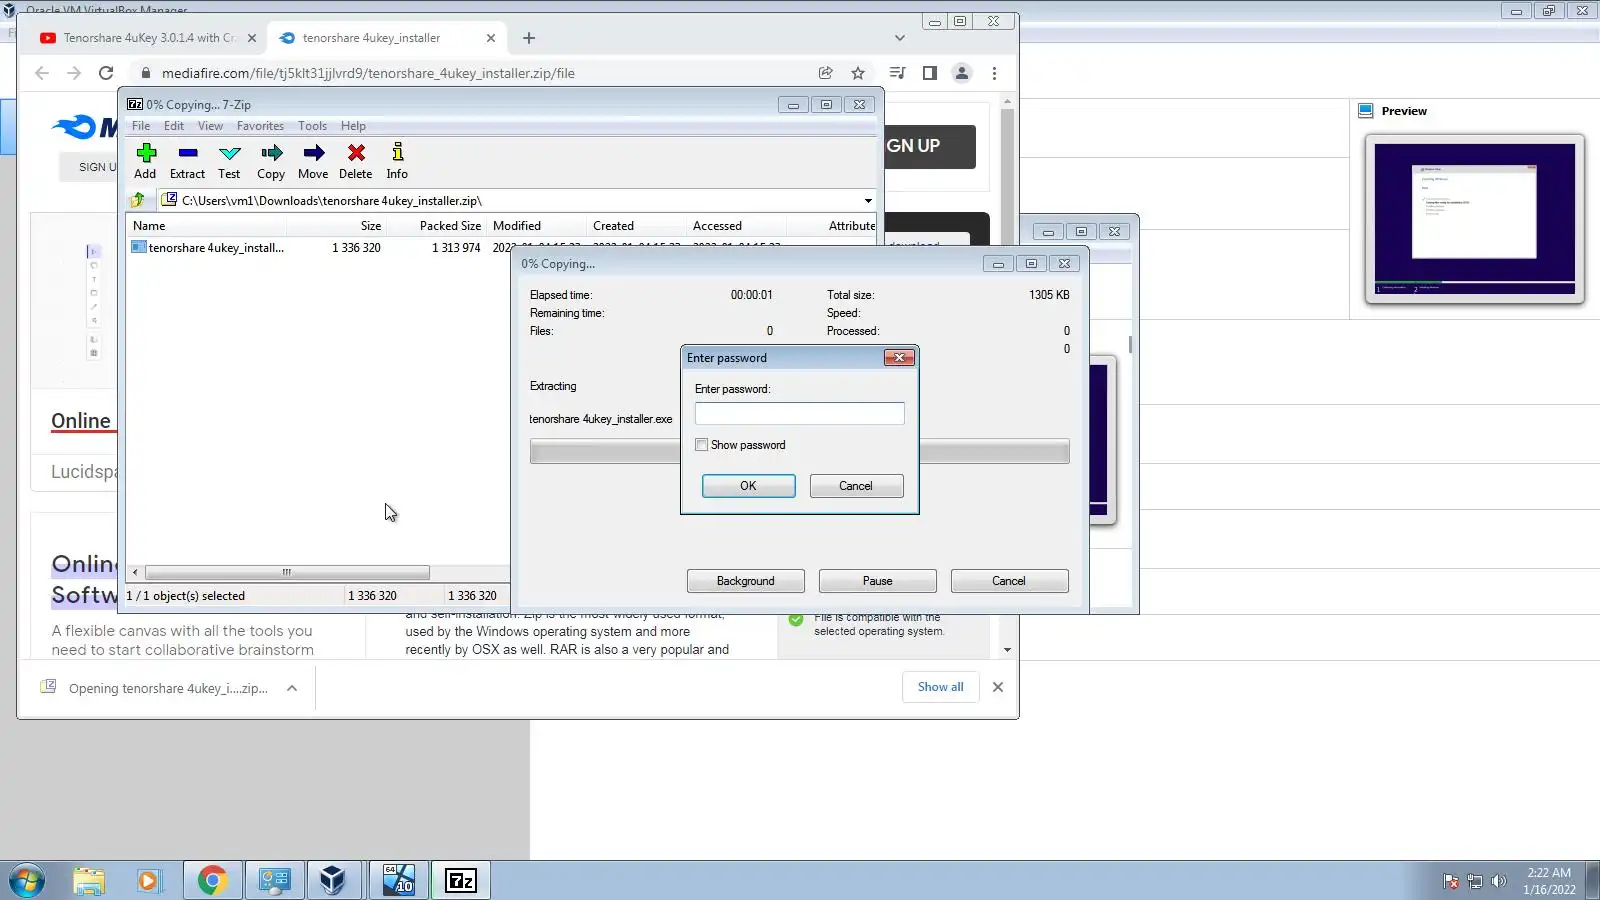Sort 7-Zip list by Packed Size column
The image size is (1600, 900).
436,226
